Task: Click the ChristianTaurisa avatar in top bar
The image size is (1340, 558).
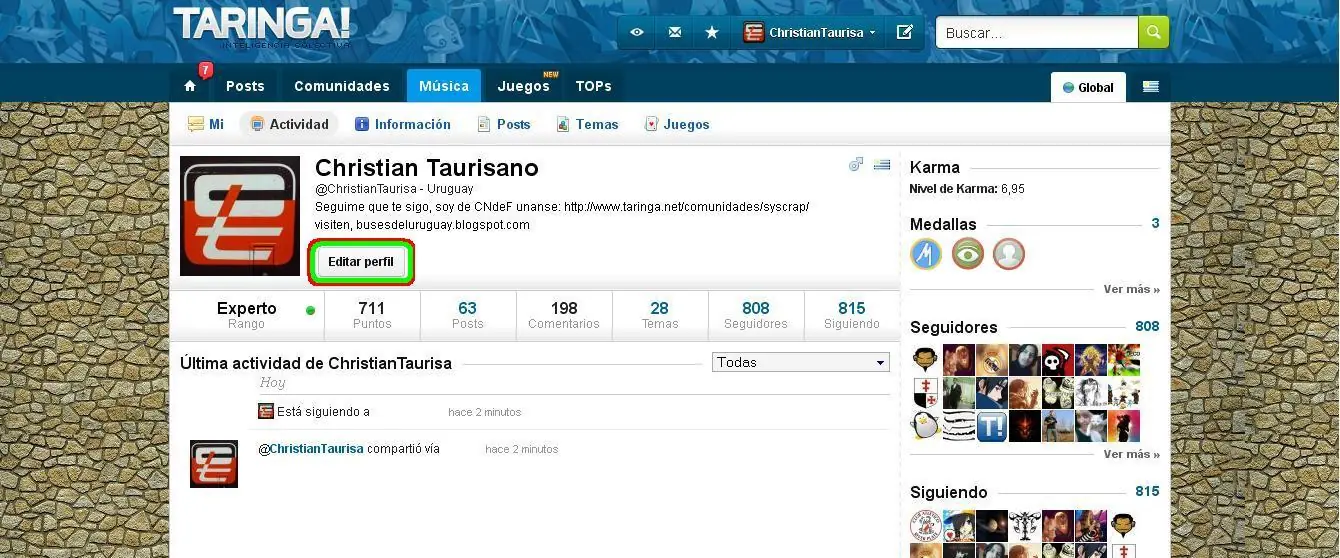Action: [754, 33]
